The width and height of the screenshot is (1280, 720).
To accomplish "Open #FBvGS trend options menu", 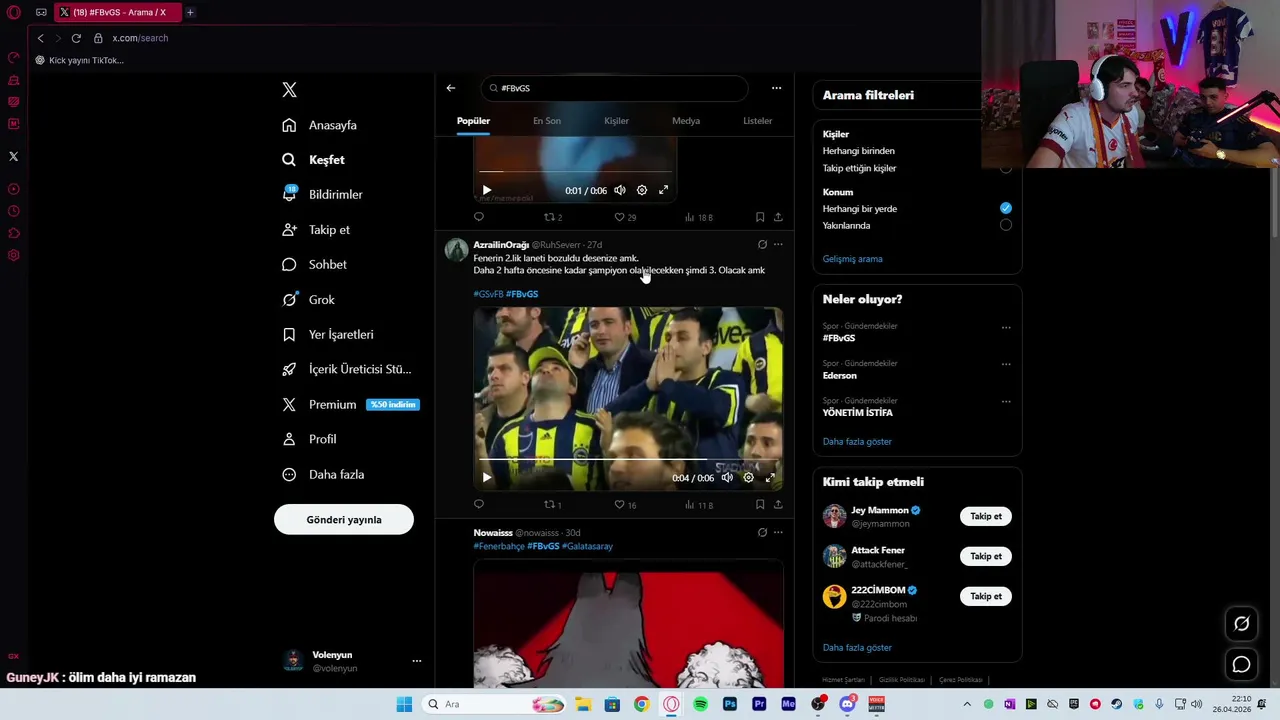I will tap(1006, 327).
